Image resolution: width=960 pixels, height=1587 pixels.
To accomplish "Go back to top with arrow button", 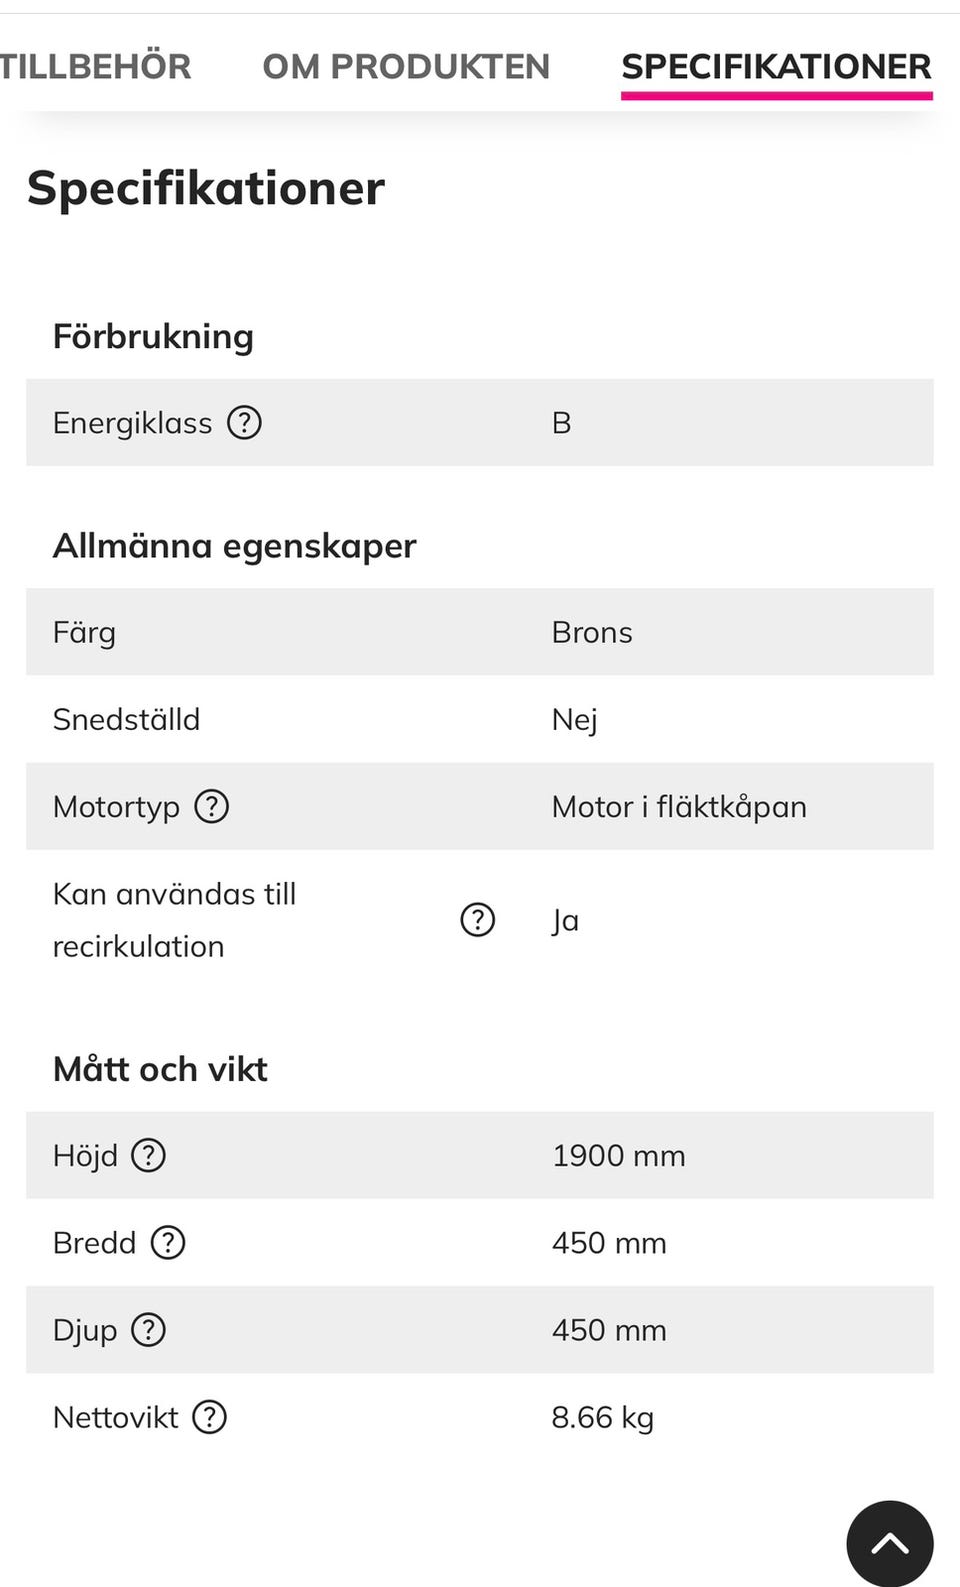I will (890, 1543).
